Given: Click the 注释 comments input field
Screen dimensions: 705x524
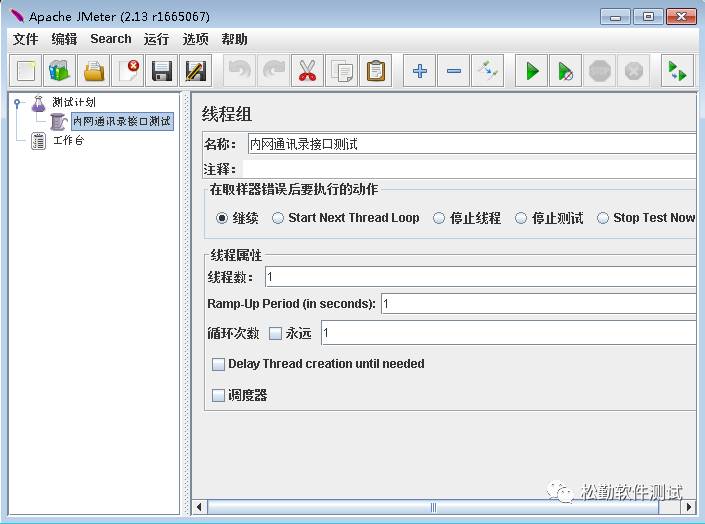Looking at the screenshot, I should (469, 169).
